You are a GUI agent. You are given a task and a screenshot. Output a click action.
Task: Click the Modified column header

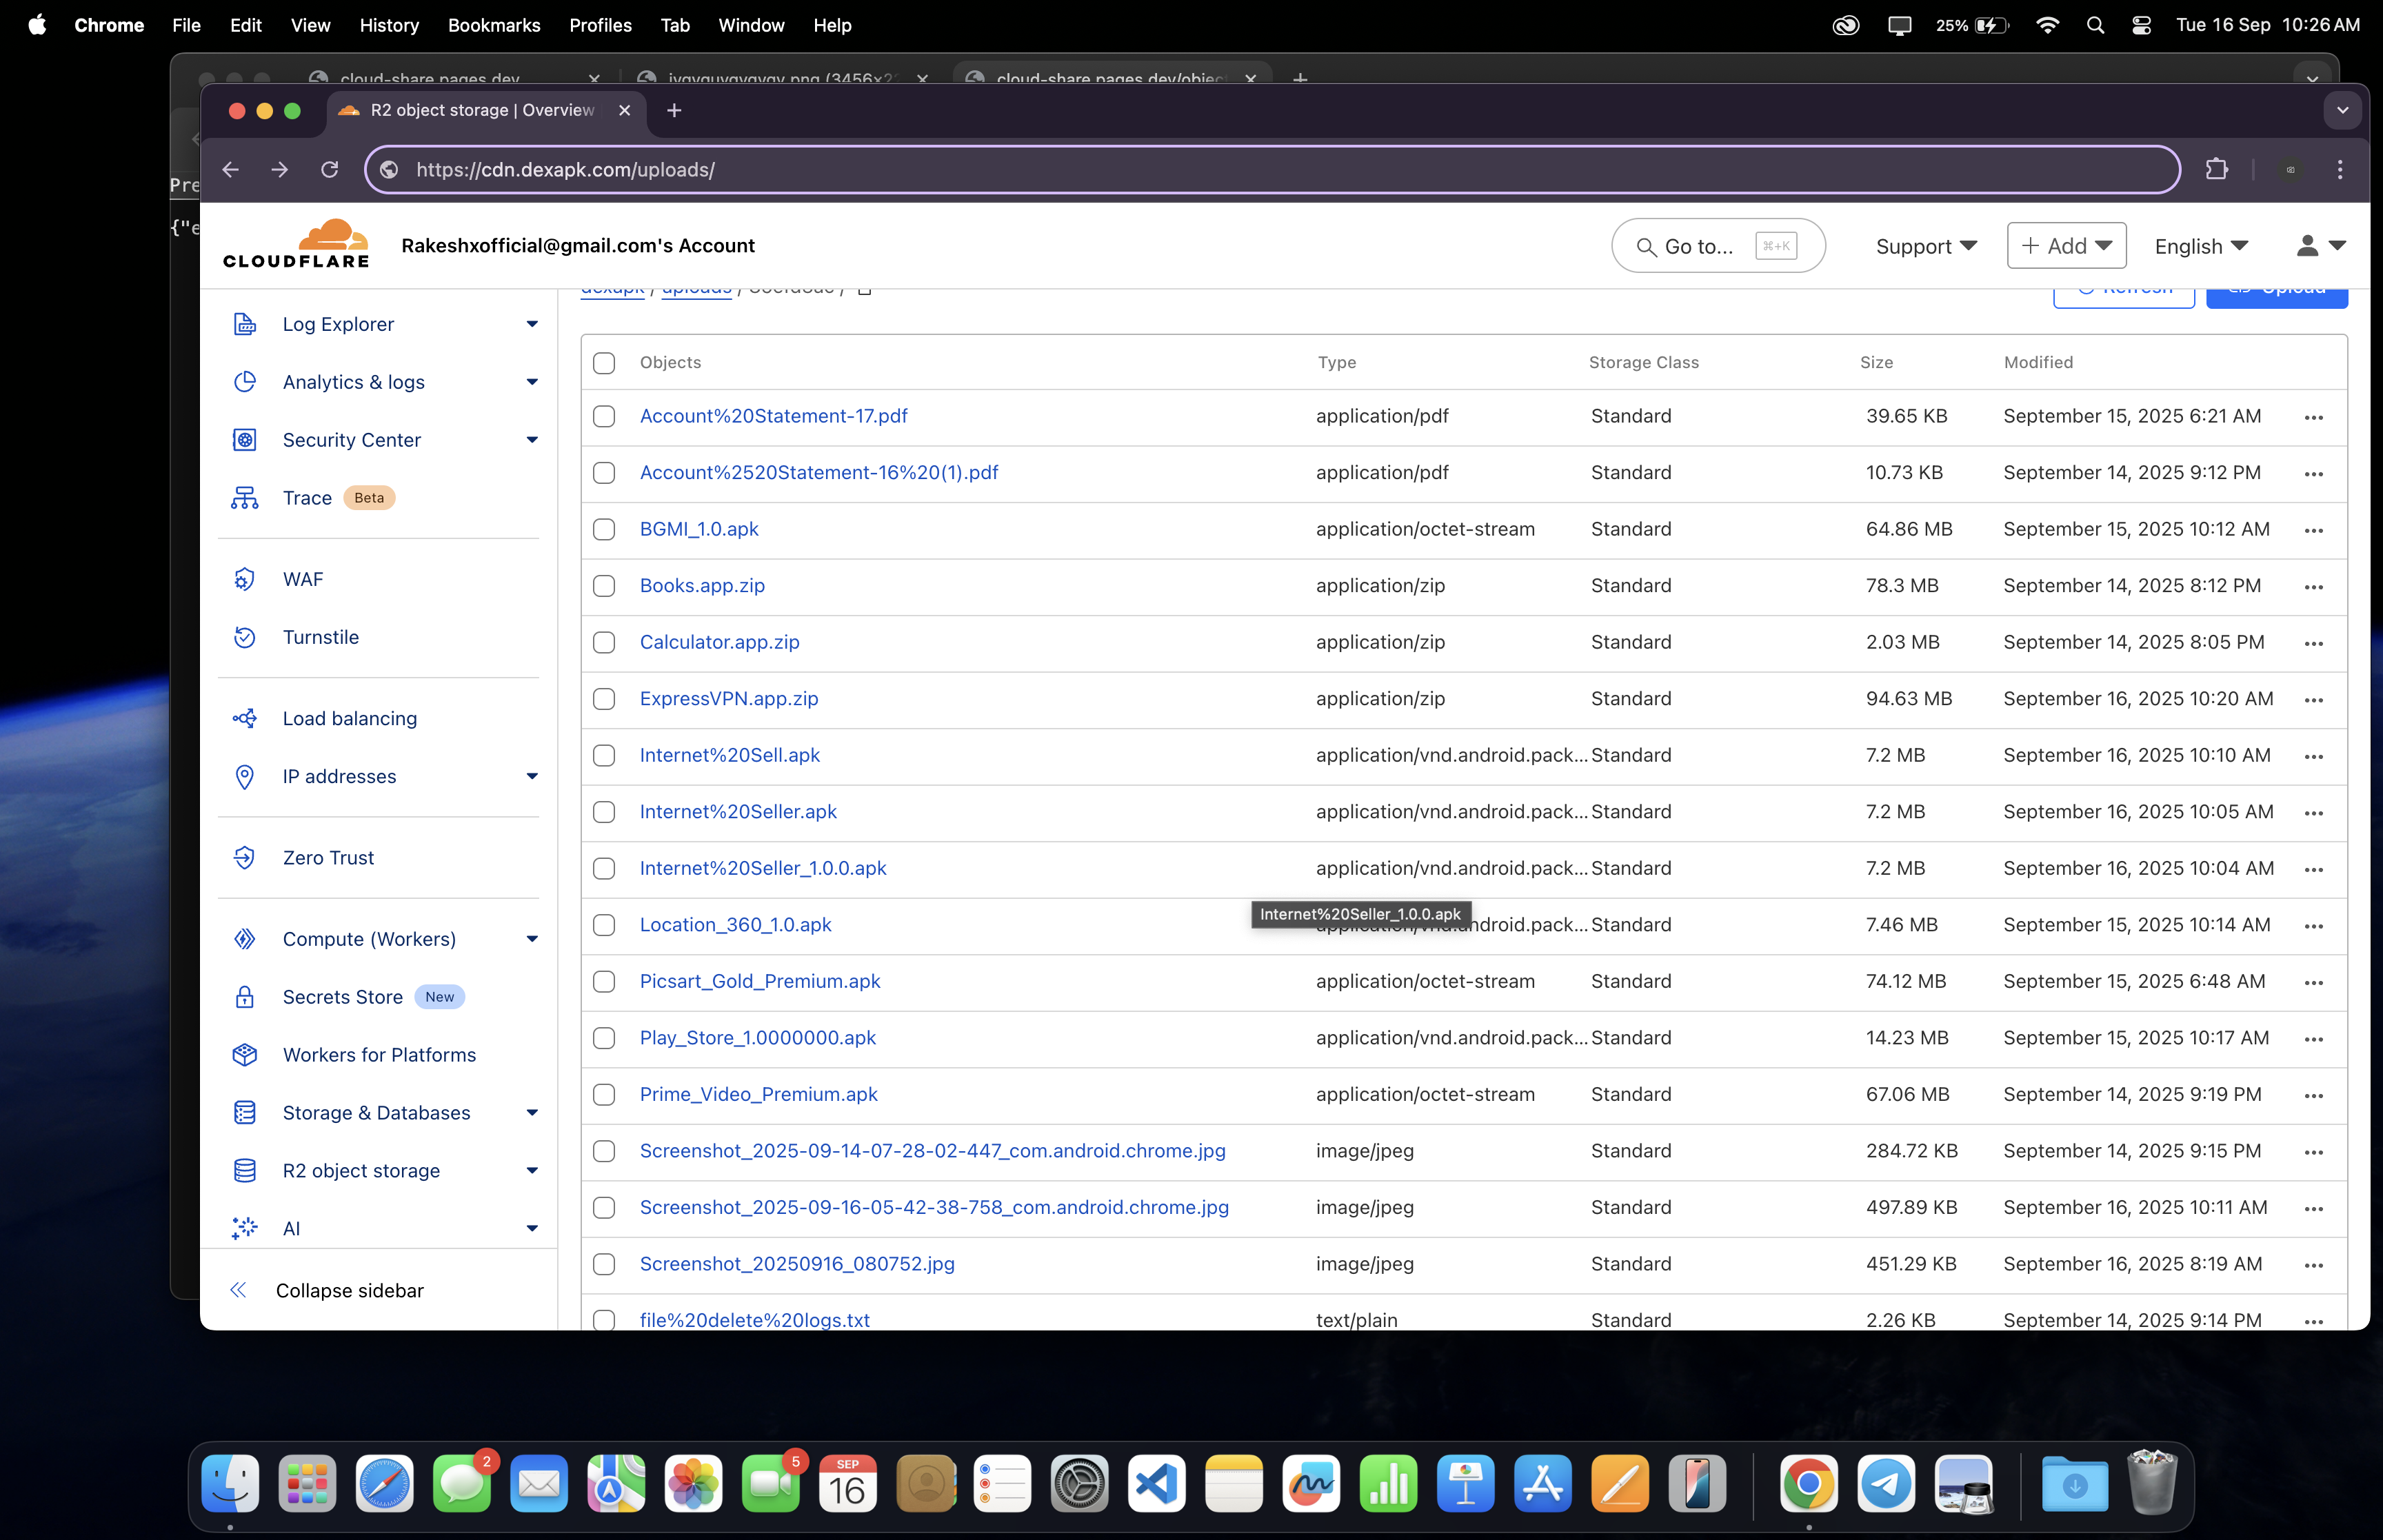(2038, 363)
